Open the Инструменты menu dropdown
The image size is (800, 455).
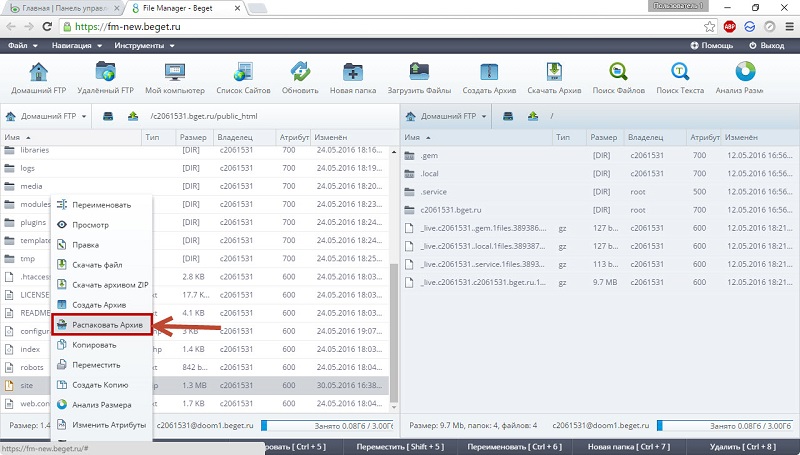tap(144, 45)
